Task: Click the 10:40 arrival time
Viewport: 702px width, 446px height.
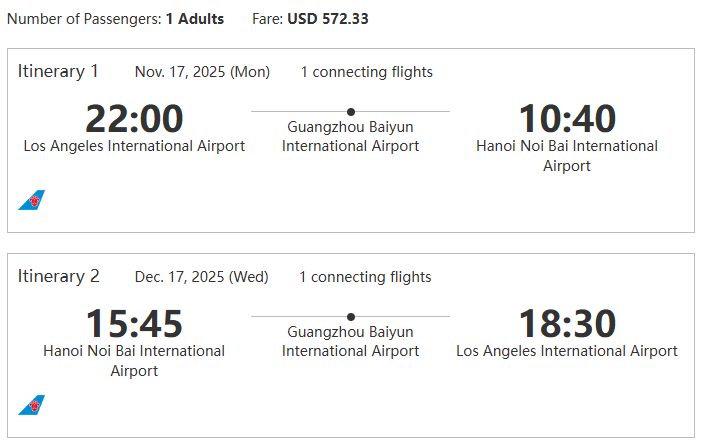Action: [567, 119]
